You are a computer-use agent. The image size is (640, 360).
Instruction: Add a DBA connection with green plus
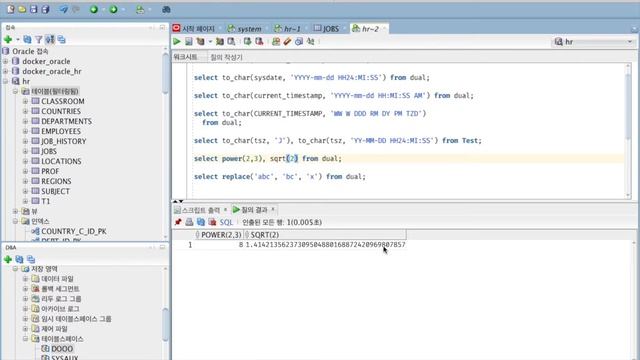pyautogui.click(x=8, y=259)
